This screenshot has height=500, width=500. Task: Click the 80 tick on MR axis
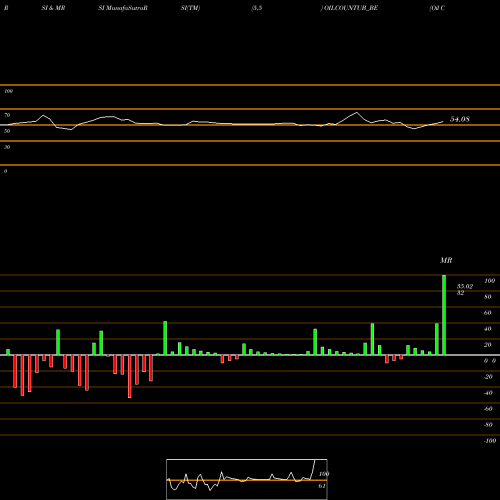488,297
